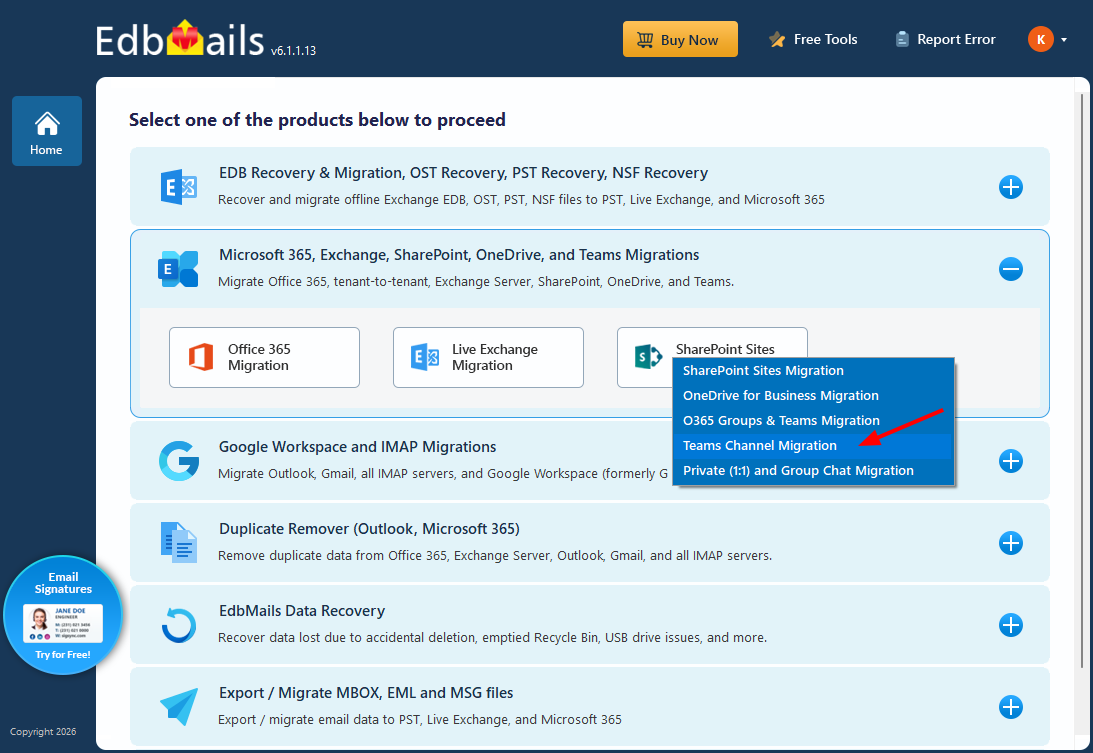1093x753 pixels.
Task: Expand the EdbMails Data Recovery section
Action: (x=1010, y=625)
